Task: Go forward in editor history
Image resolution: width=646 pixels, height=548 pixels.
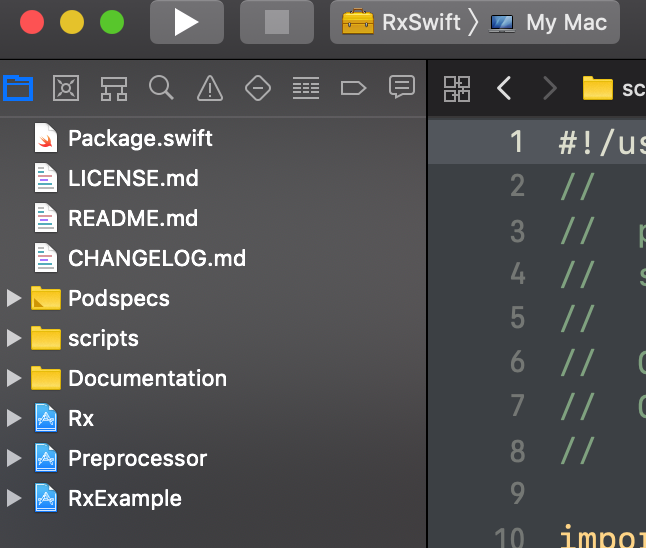Action: (x=550, y=88)
